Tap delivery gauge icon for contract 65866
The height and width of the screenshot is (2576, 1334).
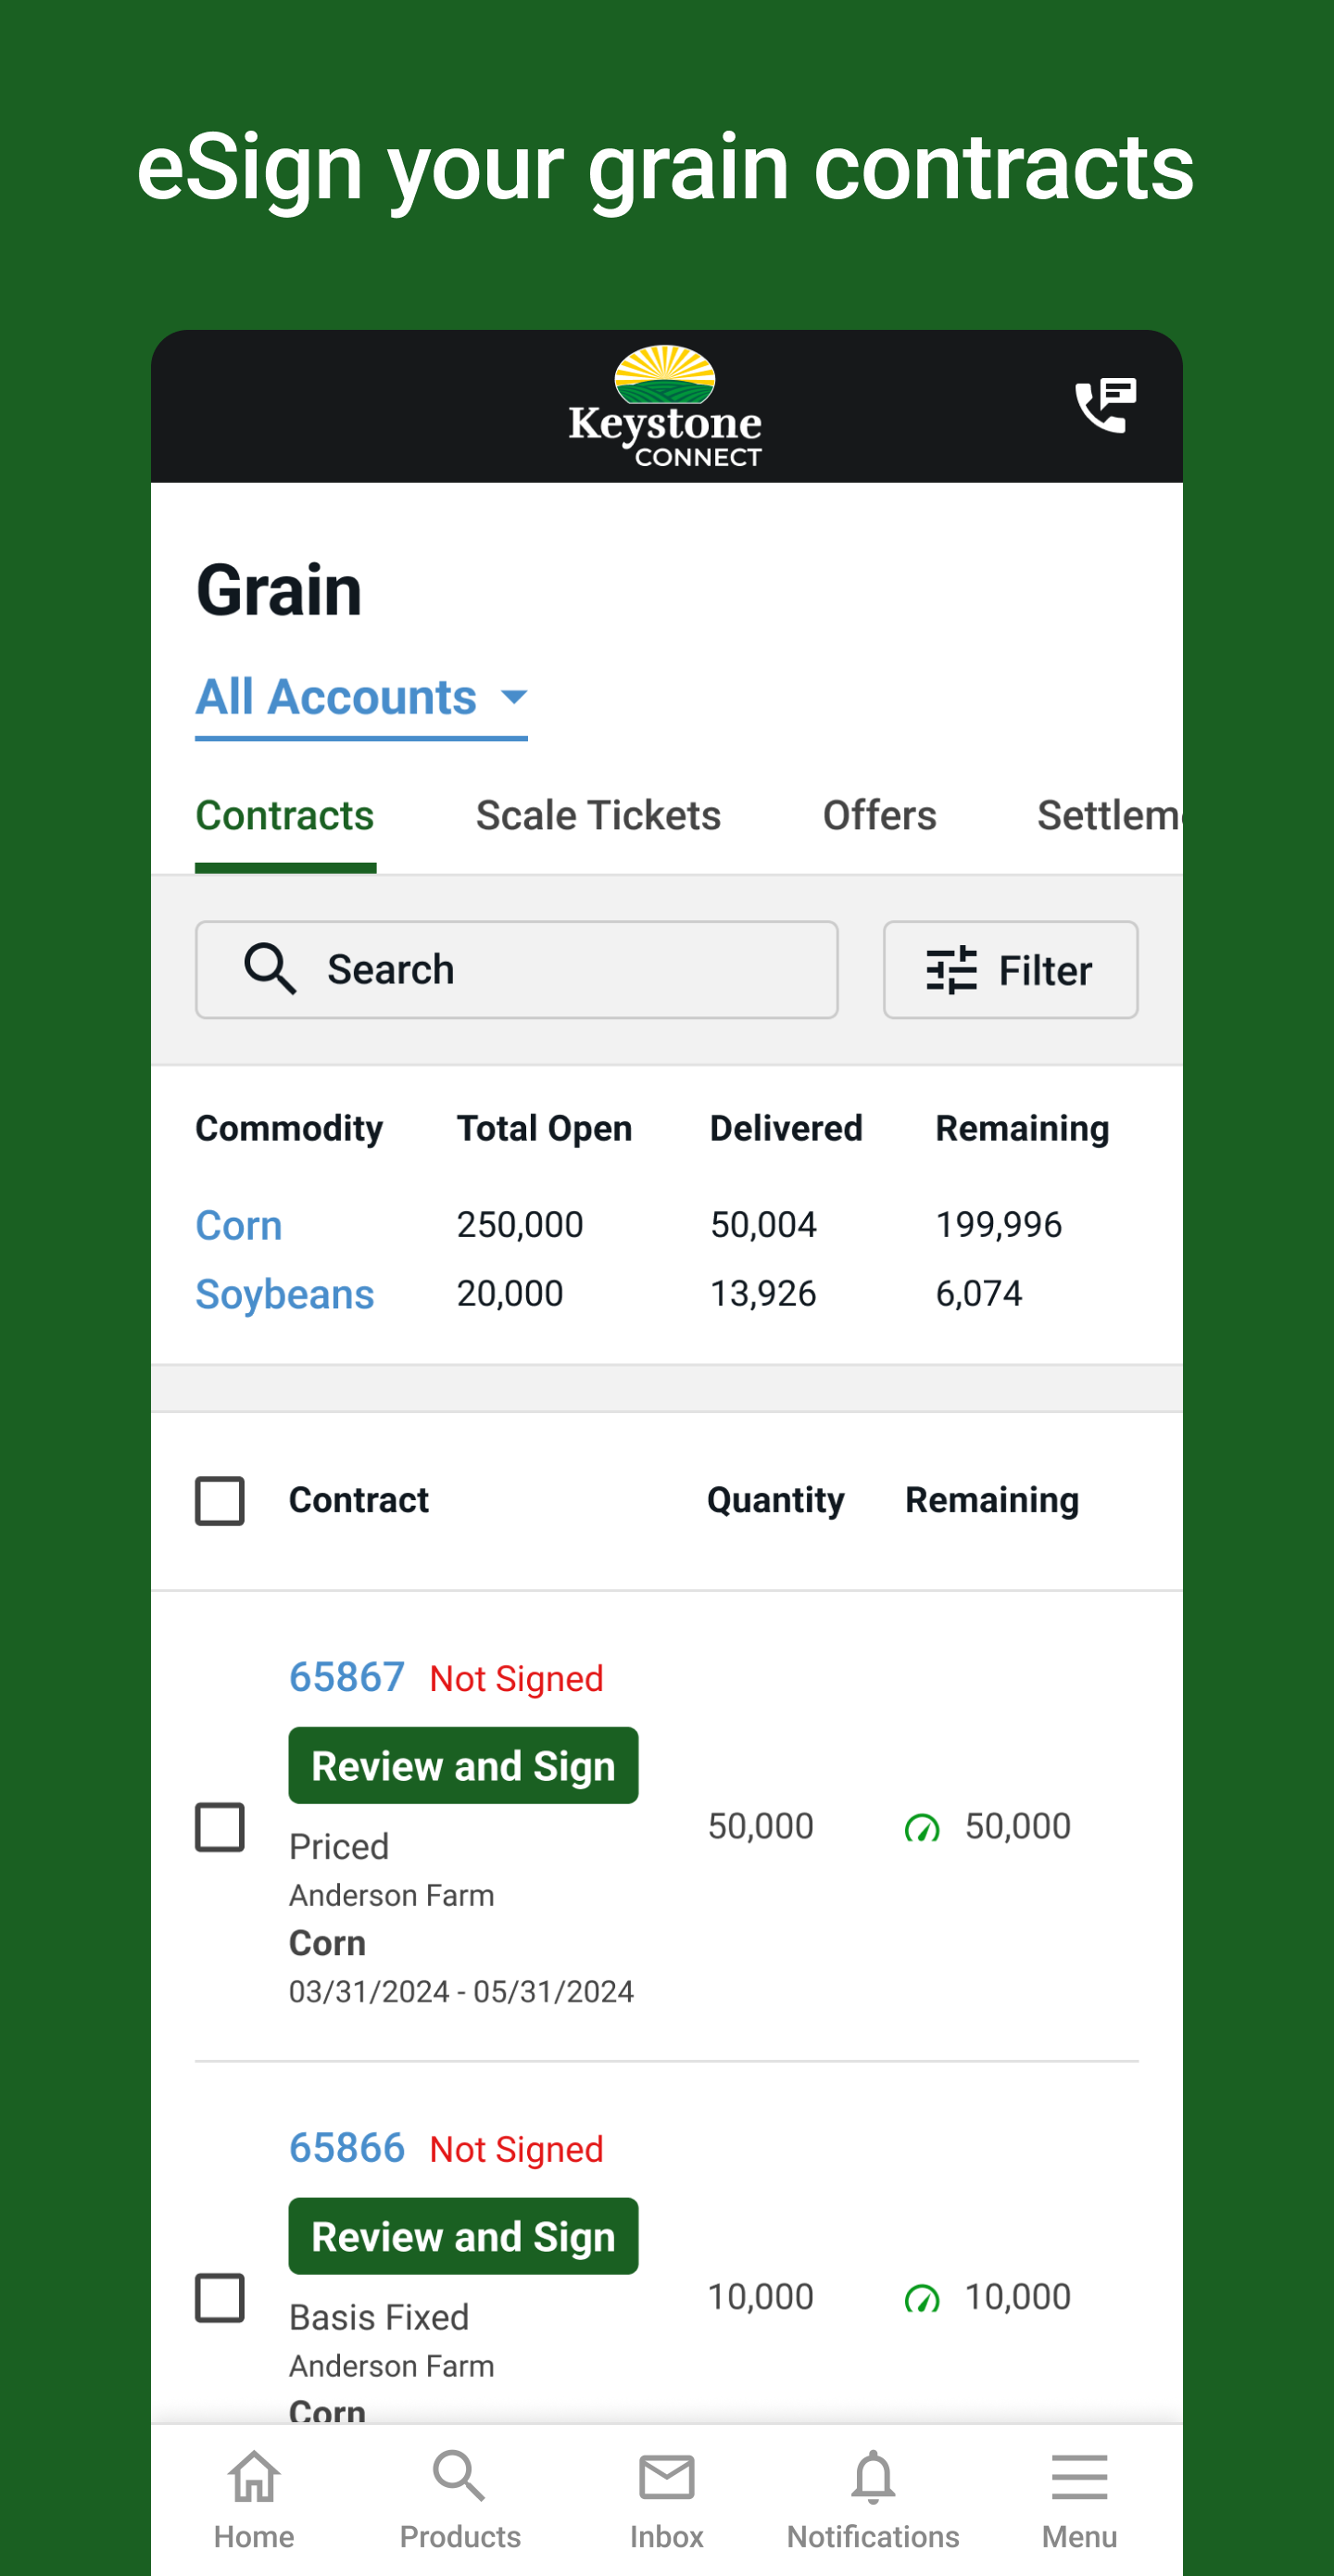point(921,2298)
